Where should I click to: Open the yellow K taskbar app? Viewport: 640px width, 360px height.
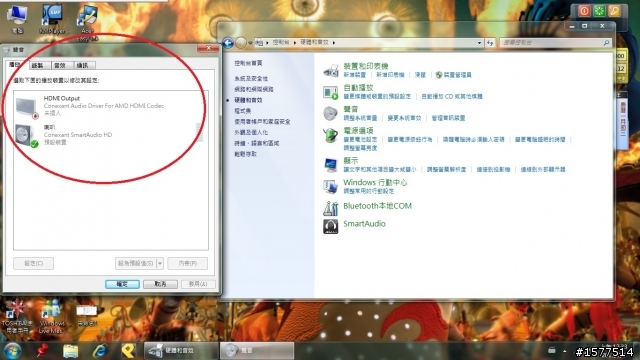pyautogui.click(x=128, y=351)
